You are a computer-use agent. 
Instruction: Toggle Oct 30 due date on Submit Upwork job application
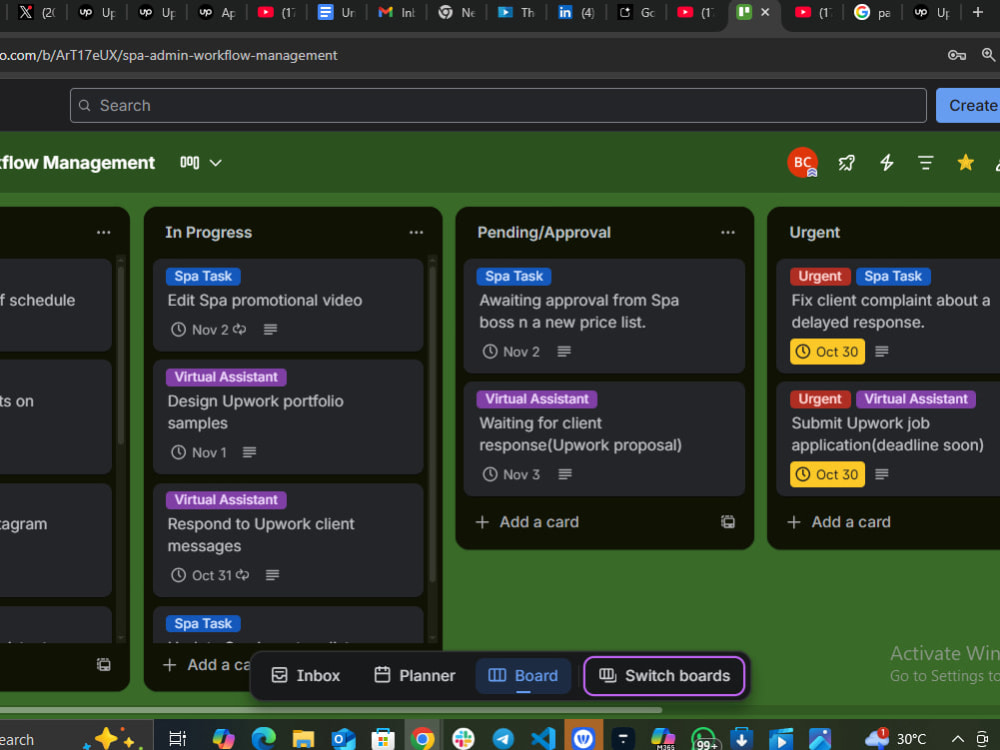(827, 474)
